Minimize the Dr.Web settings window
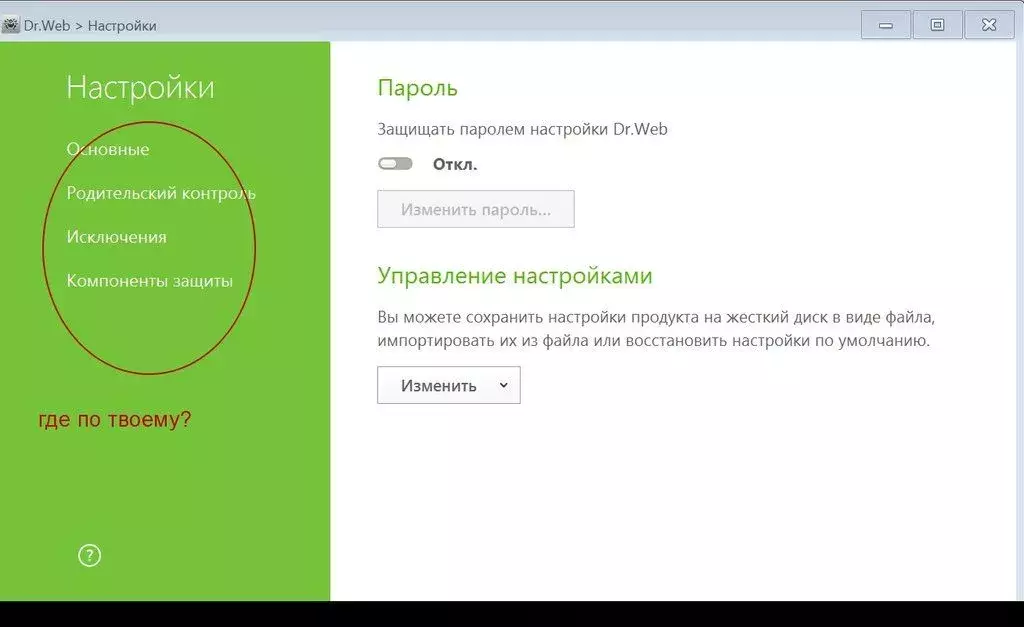Screen dimensions: 1024x627 click(x=886, y=25)
